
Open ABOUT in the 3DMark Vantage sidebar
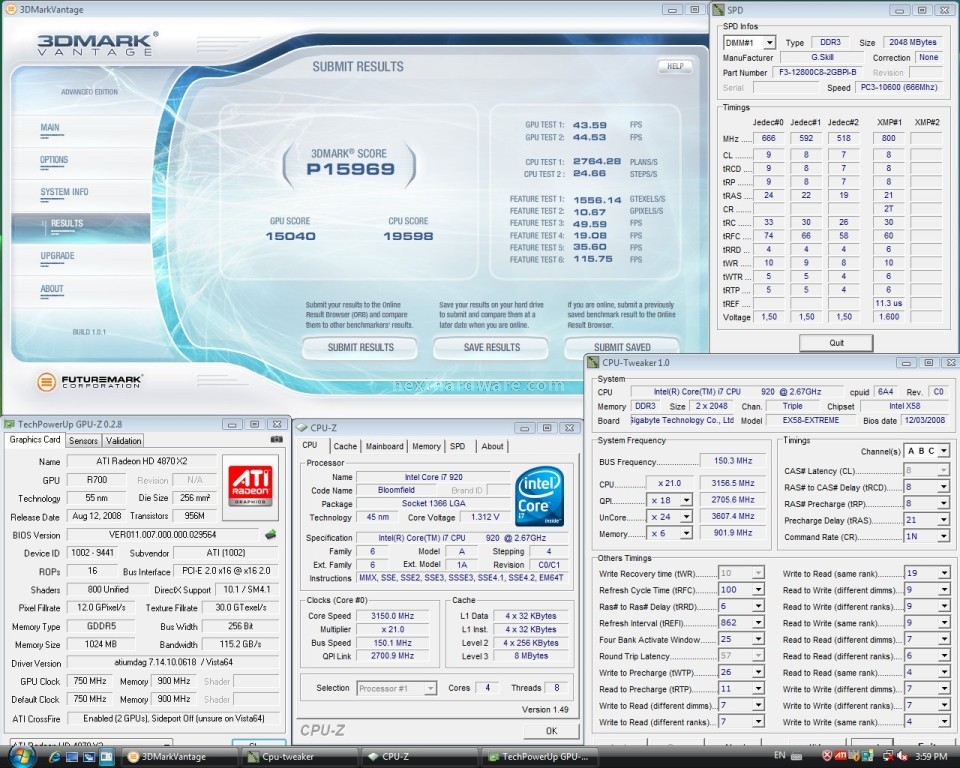(x=52, y=289)
